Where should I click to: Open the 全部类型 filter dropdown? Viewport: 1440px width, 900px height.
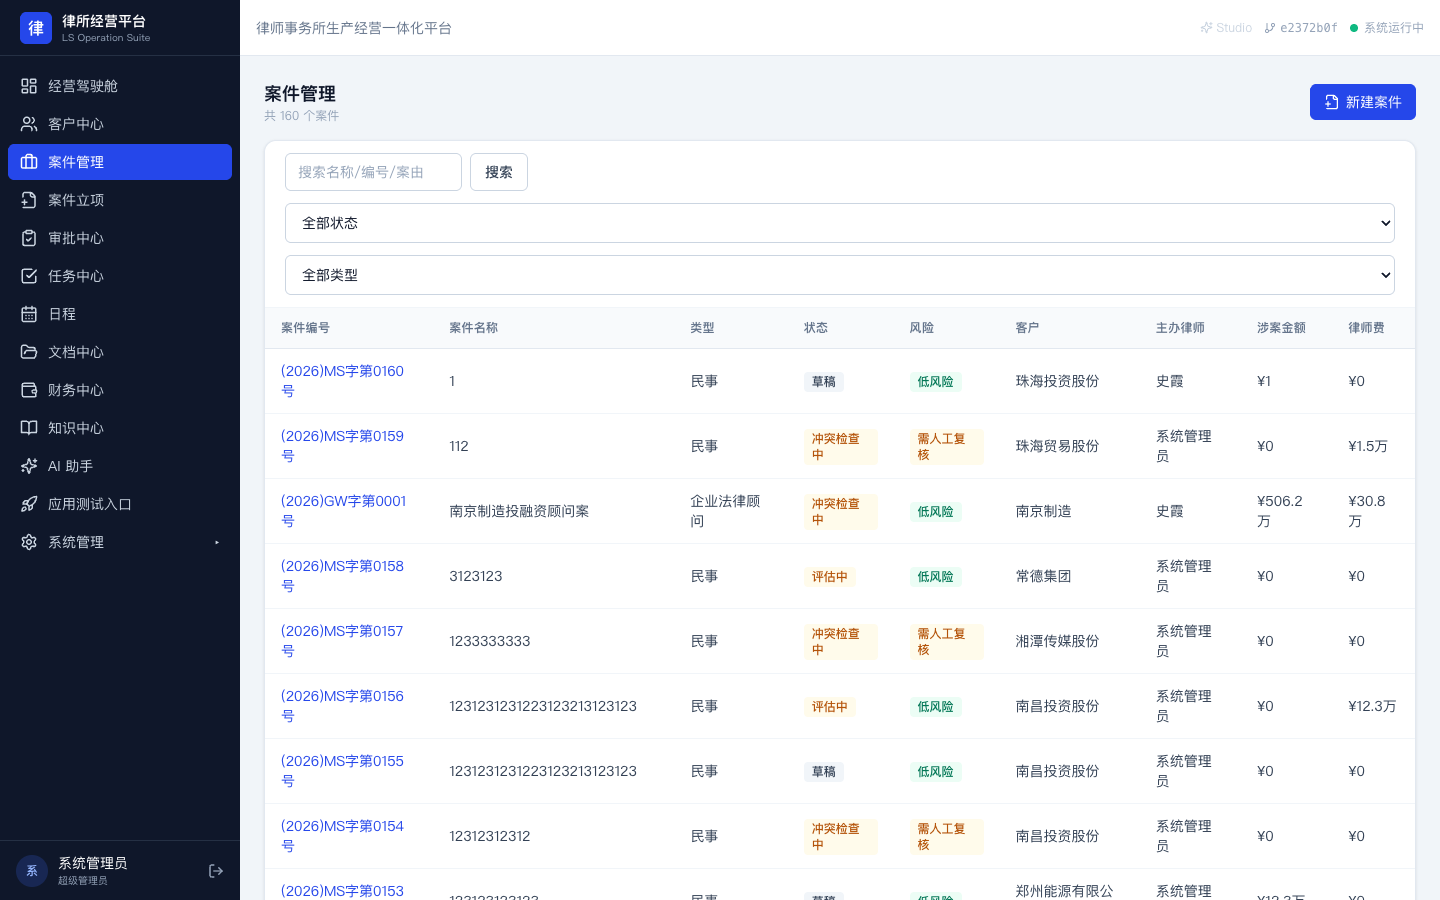pos(840,275)
